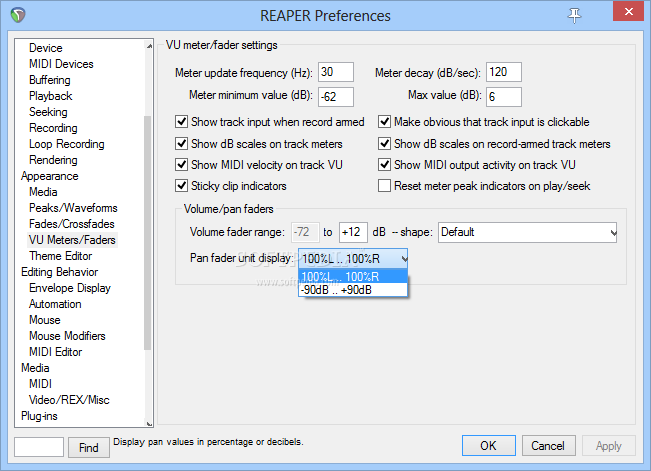Image resolution: width=651 pixels, height=471 pixels.
Task: Select MIDI under the Media category
Action: [40, 384]
